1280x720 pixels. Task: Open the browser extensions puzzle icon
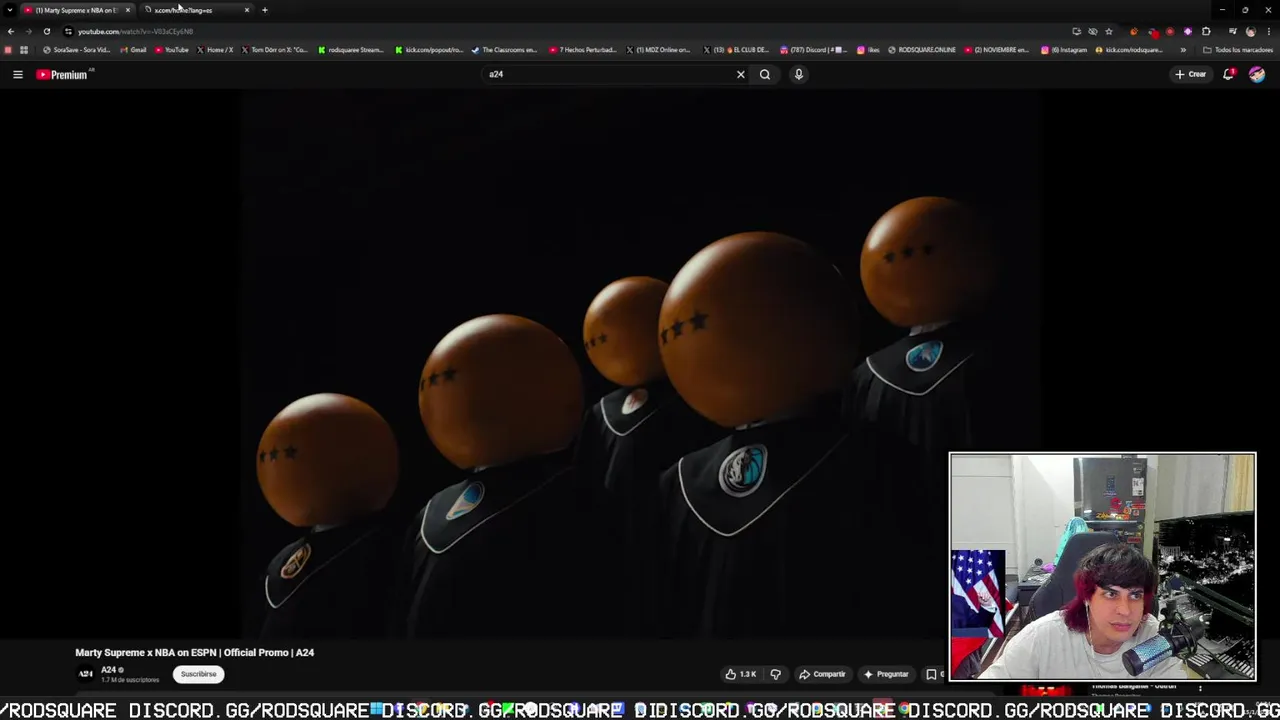(x=1206, y=31)
